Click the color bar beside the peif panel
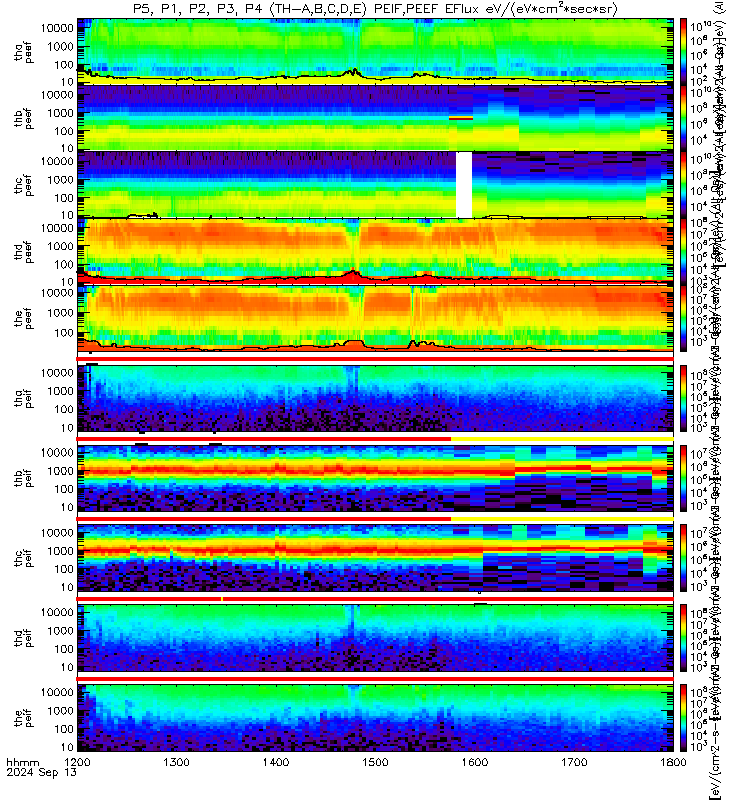750x800 pixels. 684,718
